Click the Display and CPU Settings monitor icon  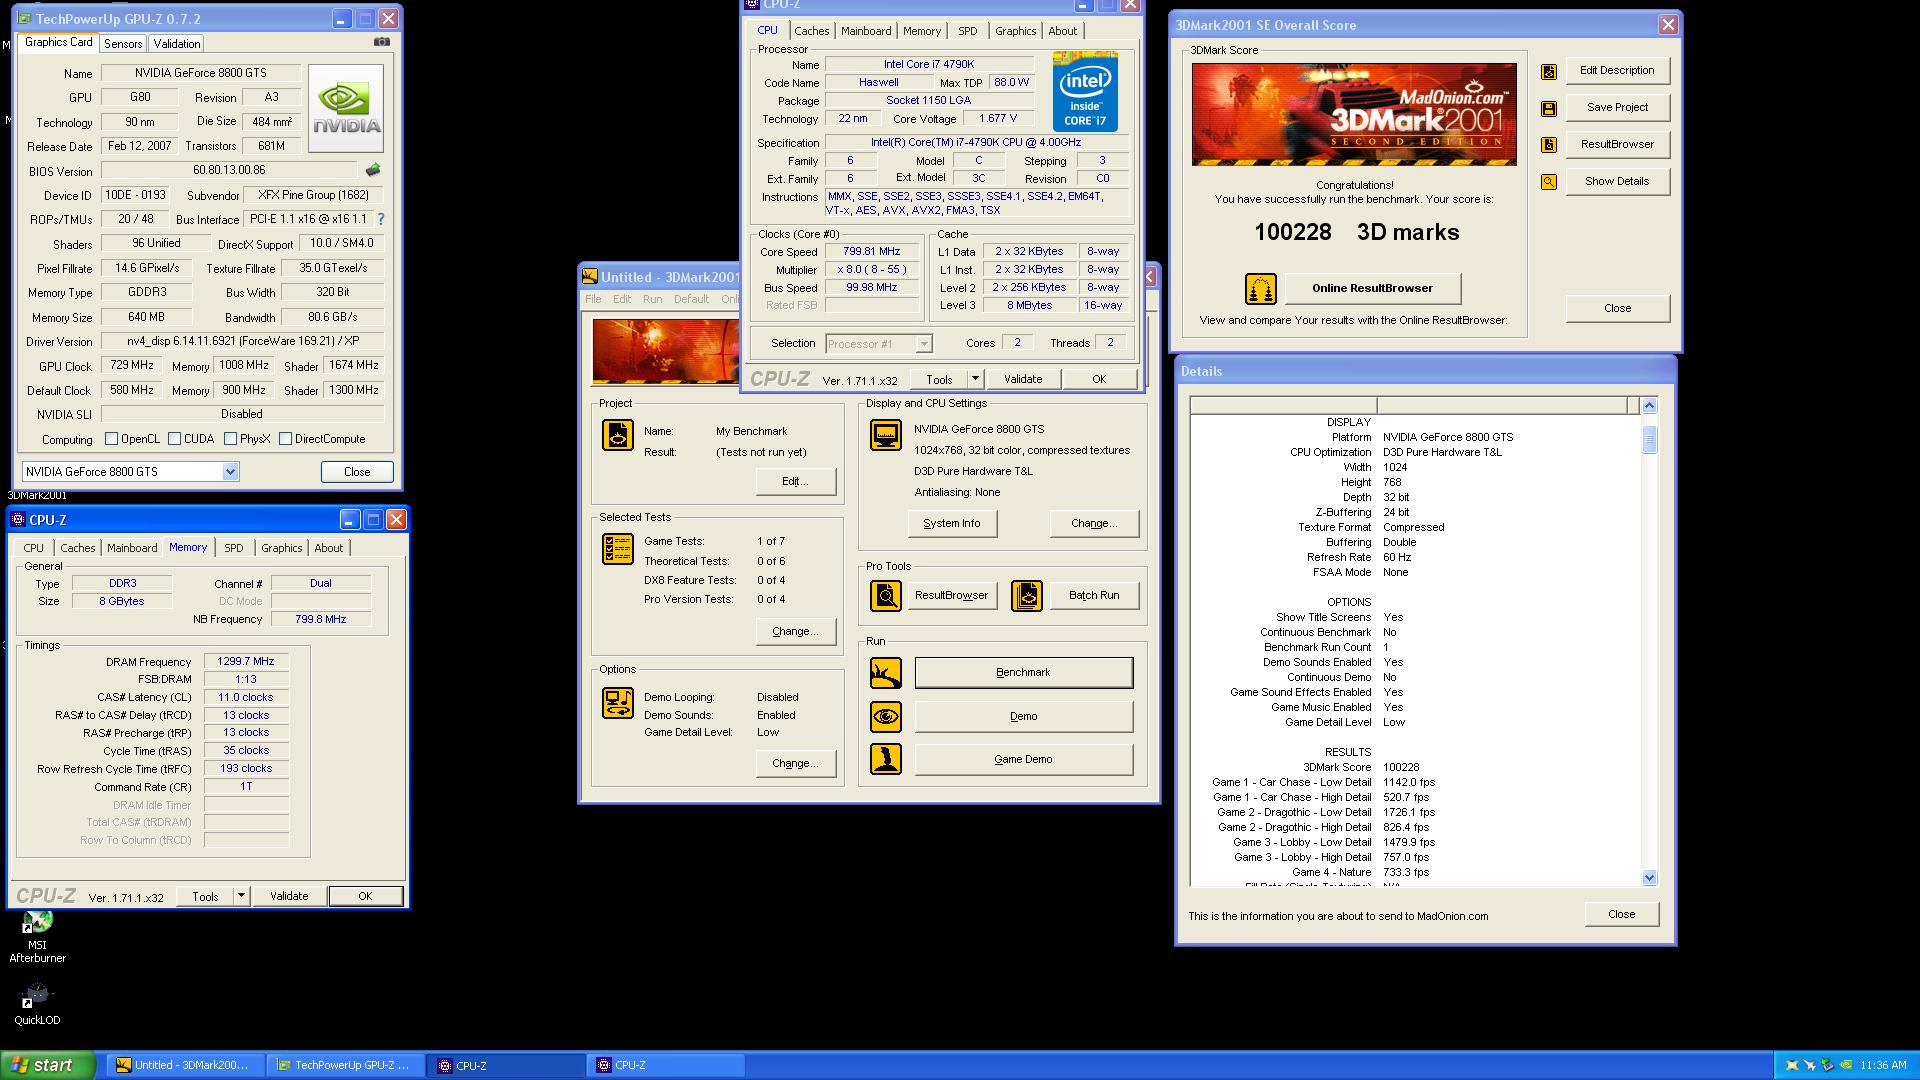point(886,435)
